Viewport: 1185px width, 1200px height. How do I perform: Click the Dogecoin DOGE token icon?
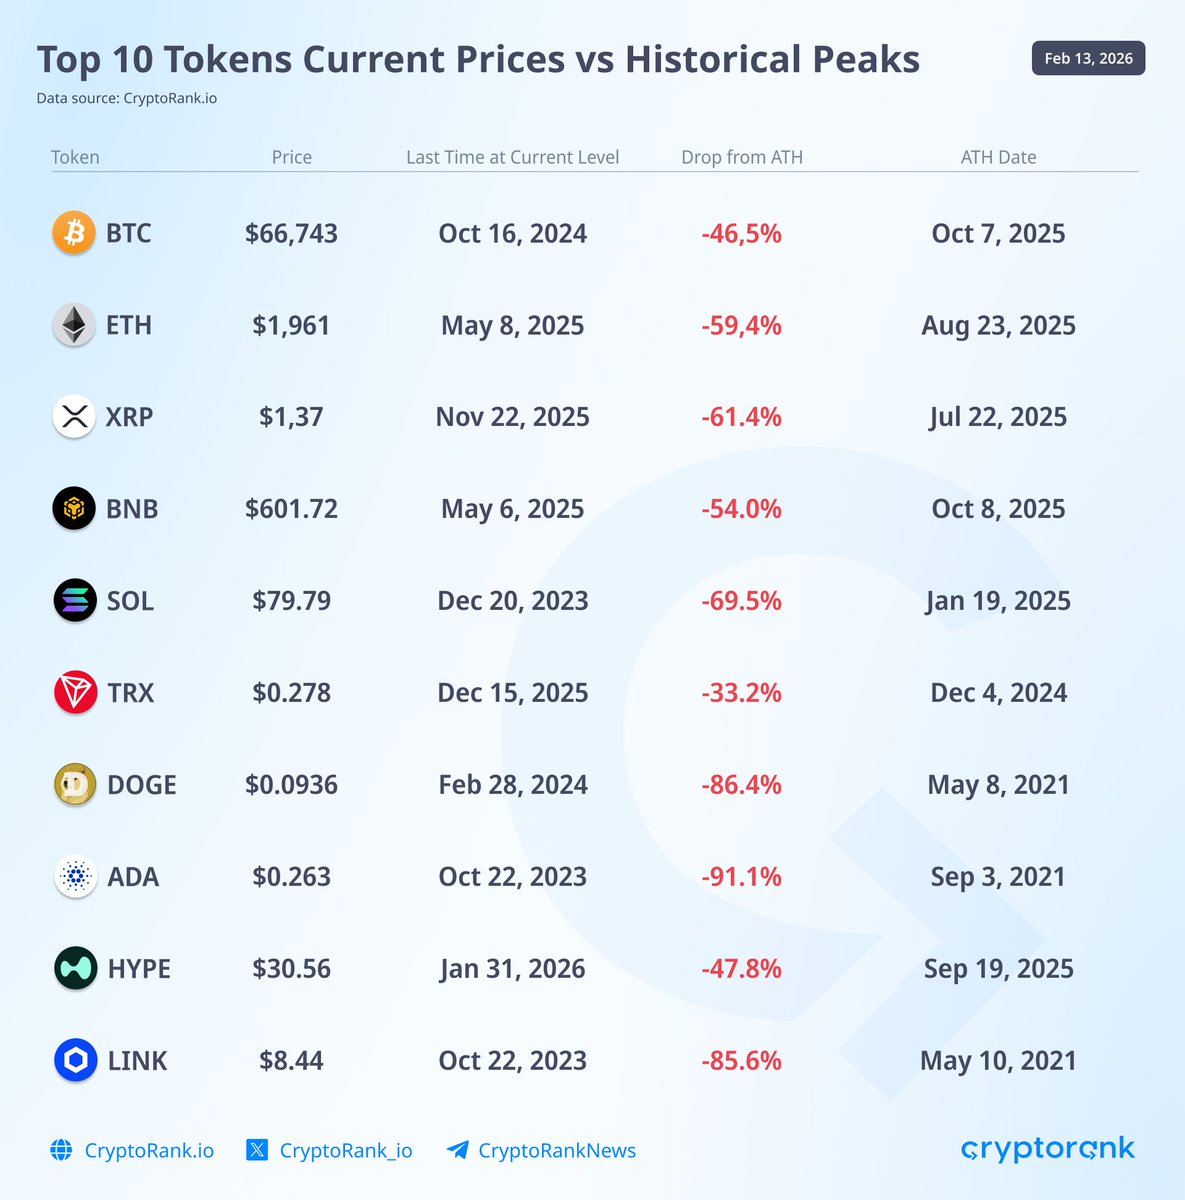coord(74,785)
